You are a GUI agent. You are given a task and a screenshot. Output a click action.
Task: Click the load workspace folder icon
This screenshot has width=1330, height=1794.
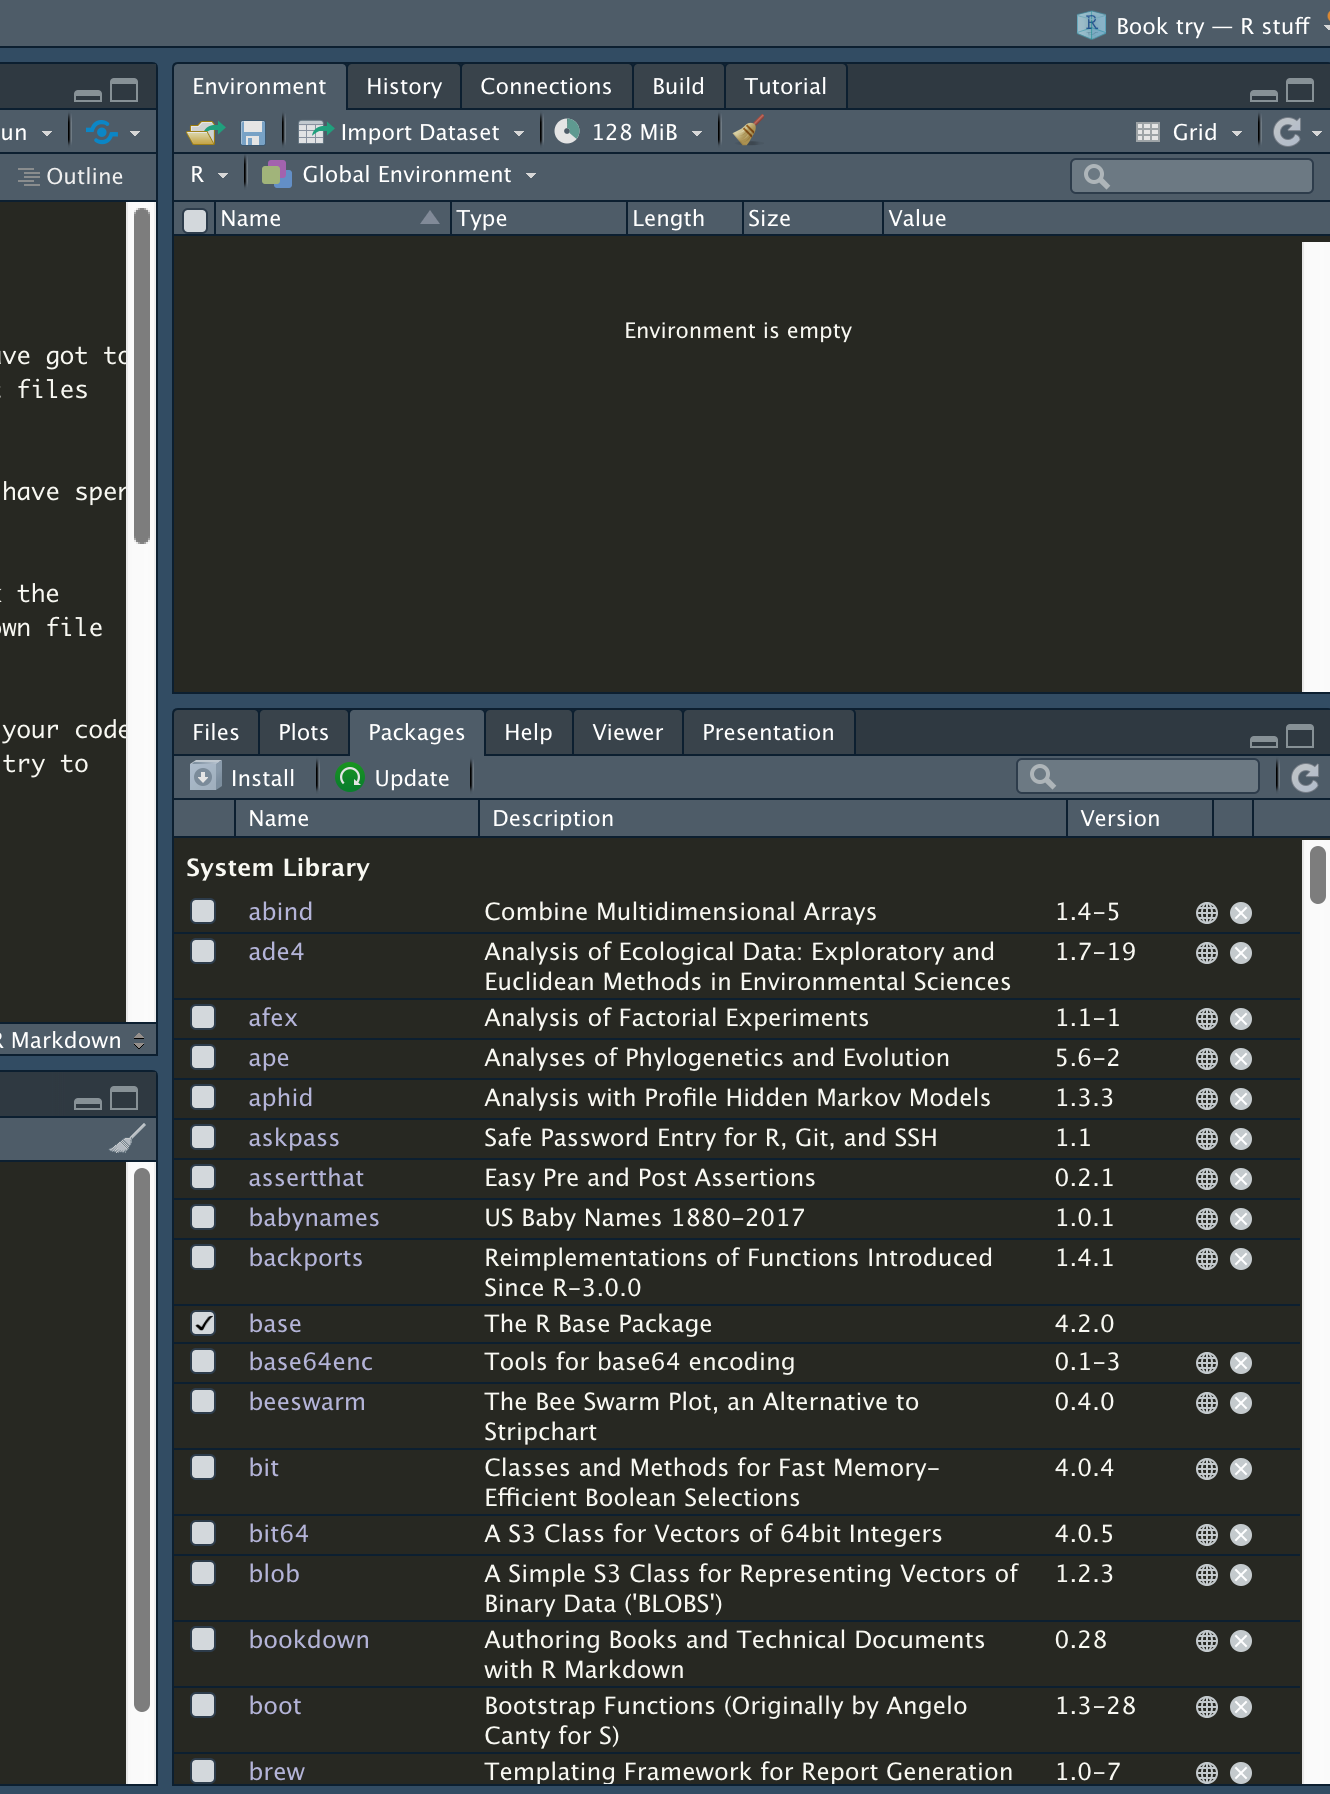(x=206, y=132)
